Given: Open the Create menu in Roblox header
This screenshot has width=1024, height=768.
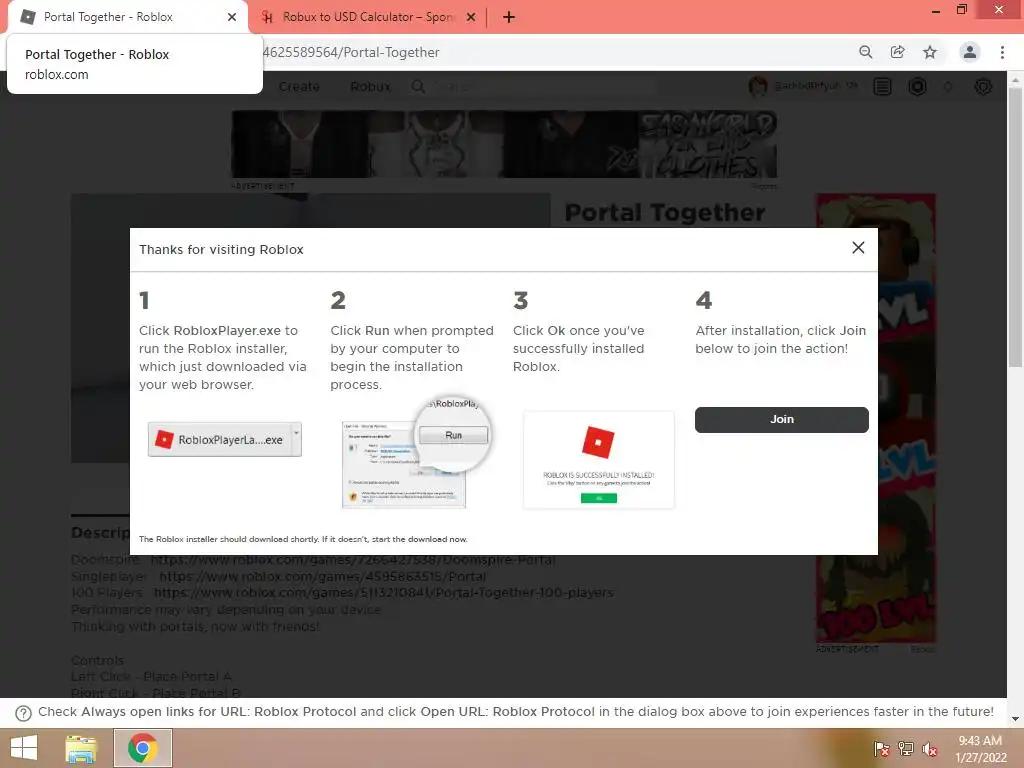Looking at the screenshot, I should tap(299, 87).
